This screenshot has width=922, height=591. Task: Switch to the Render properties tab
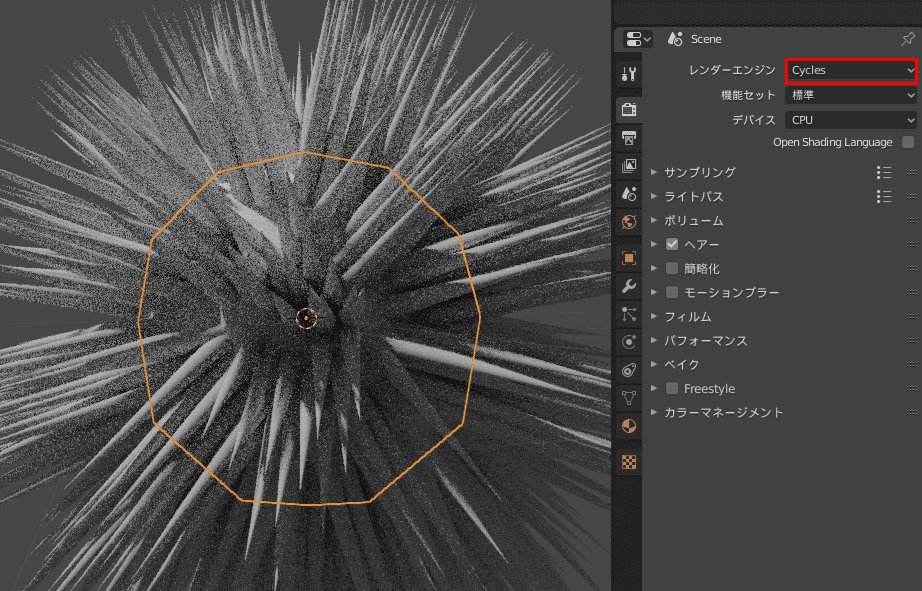[x=629, y=109]
